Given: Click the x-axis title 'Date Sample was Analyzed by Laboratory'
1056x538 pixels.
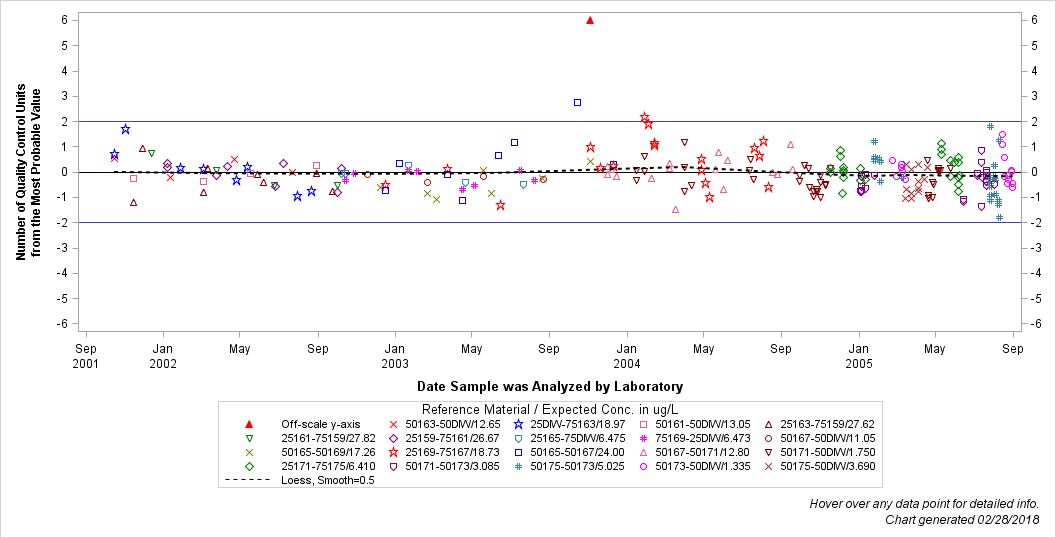Looking at the screenshot, I should click(x=550, y=386).
